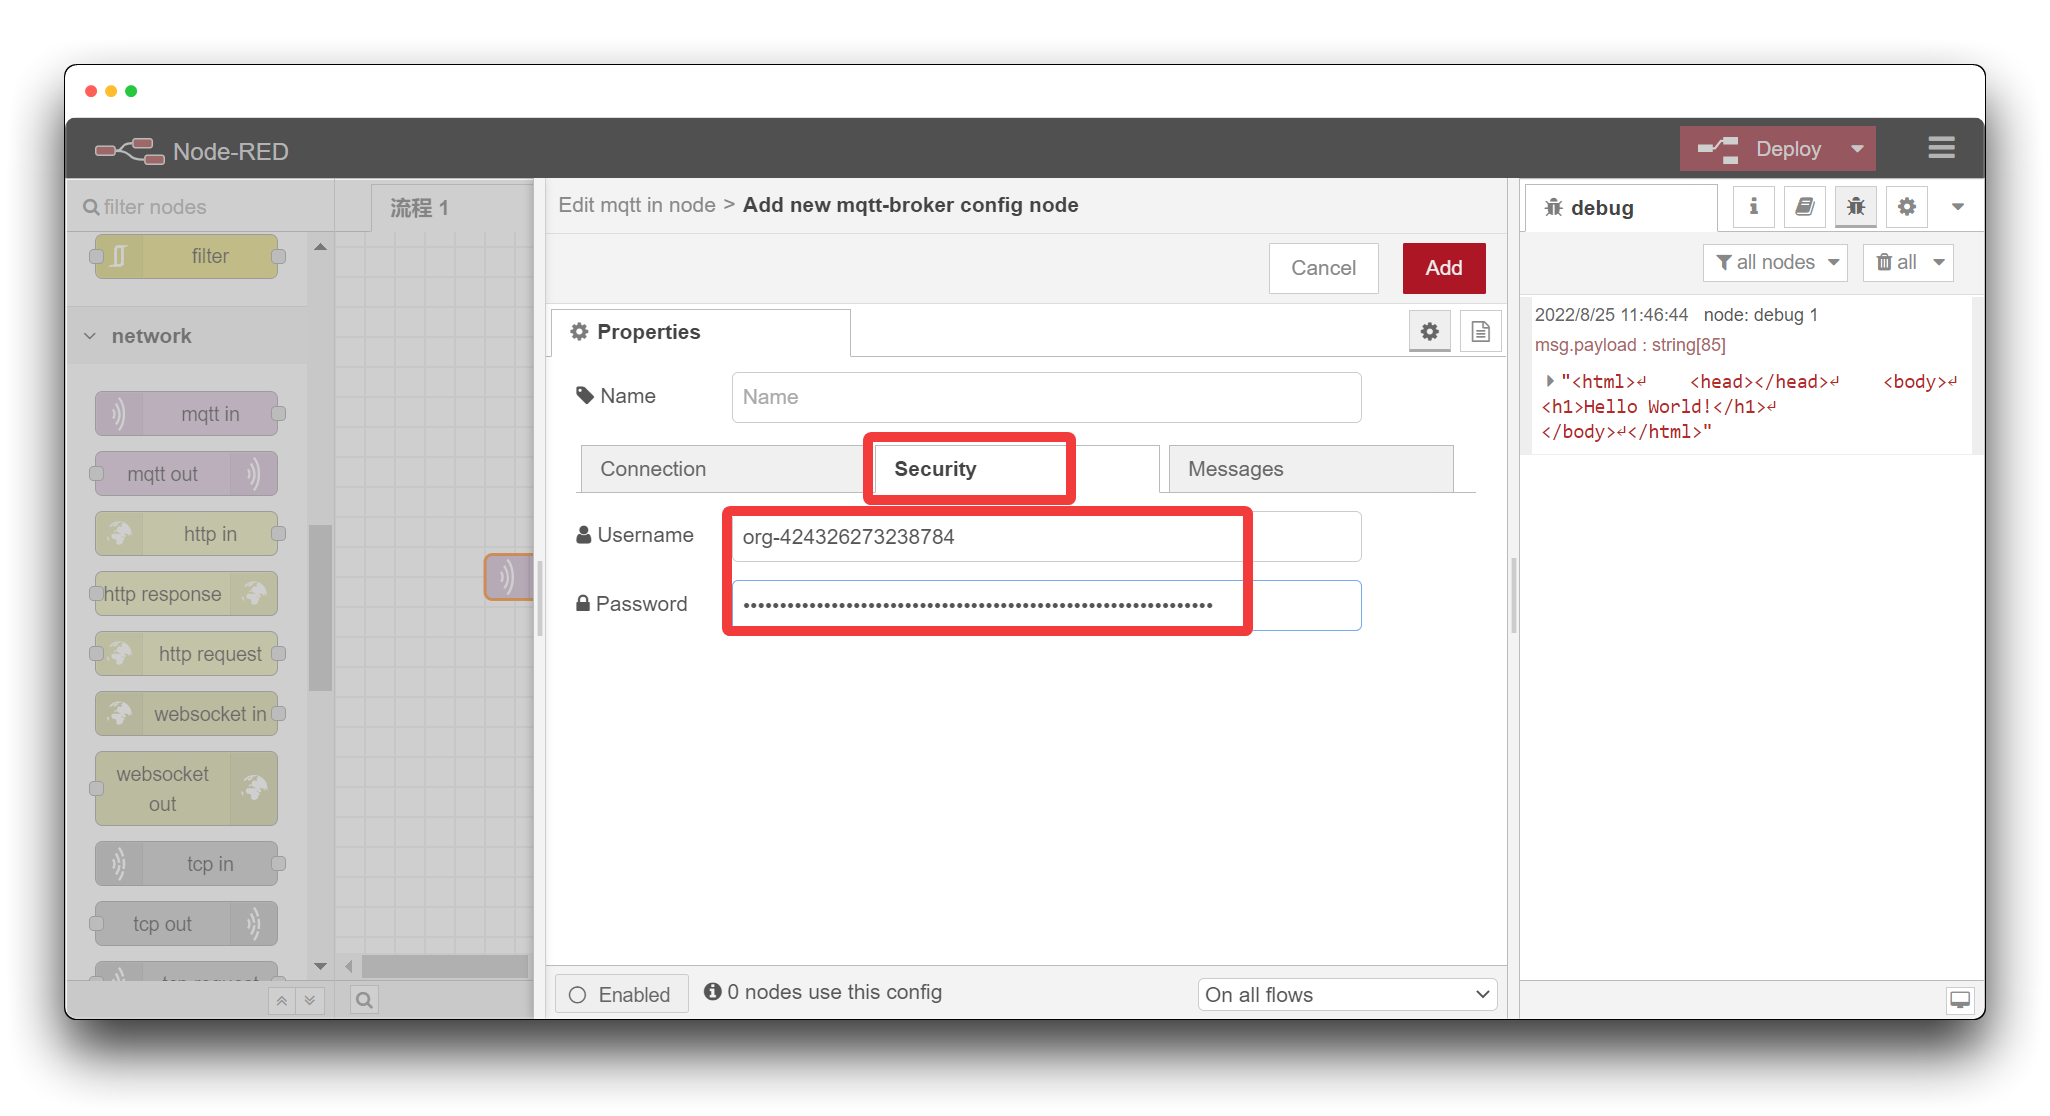Click the Password input field
Image resolution: width=2050 pixels, height=1116 pixels.
[1046, 605]
